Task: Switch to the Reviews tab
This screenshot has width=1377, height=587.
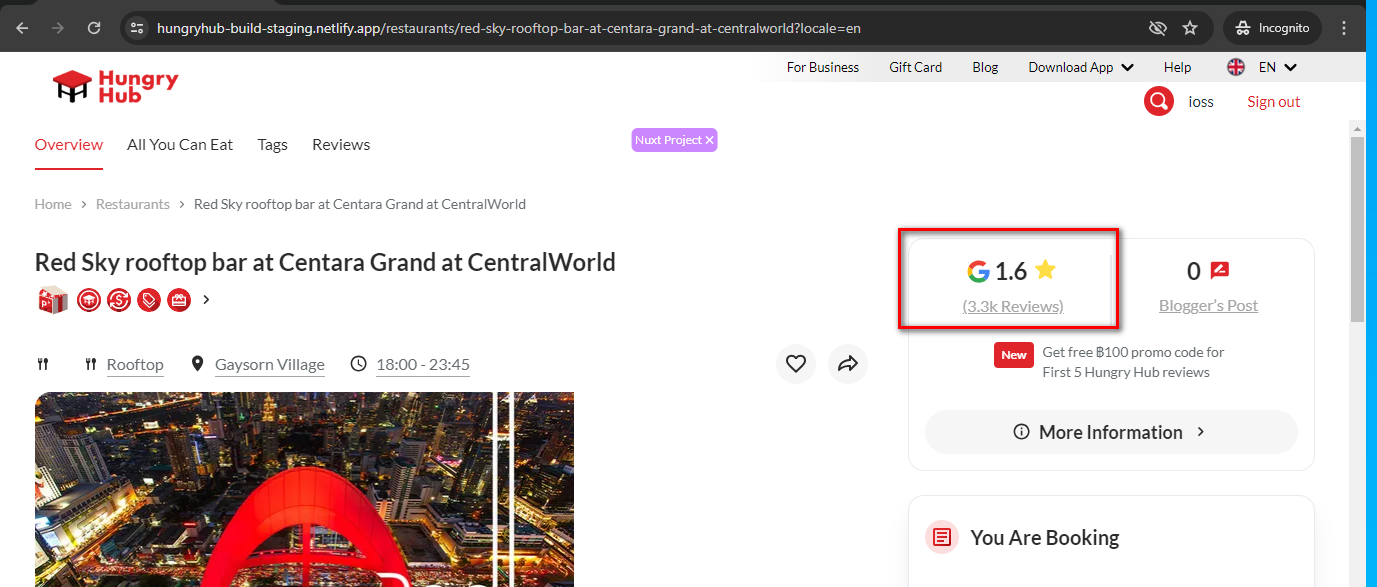Action: (341, 144)
